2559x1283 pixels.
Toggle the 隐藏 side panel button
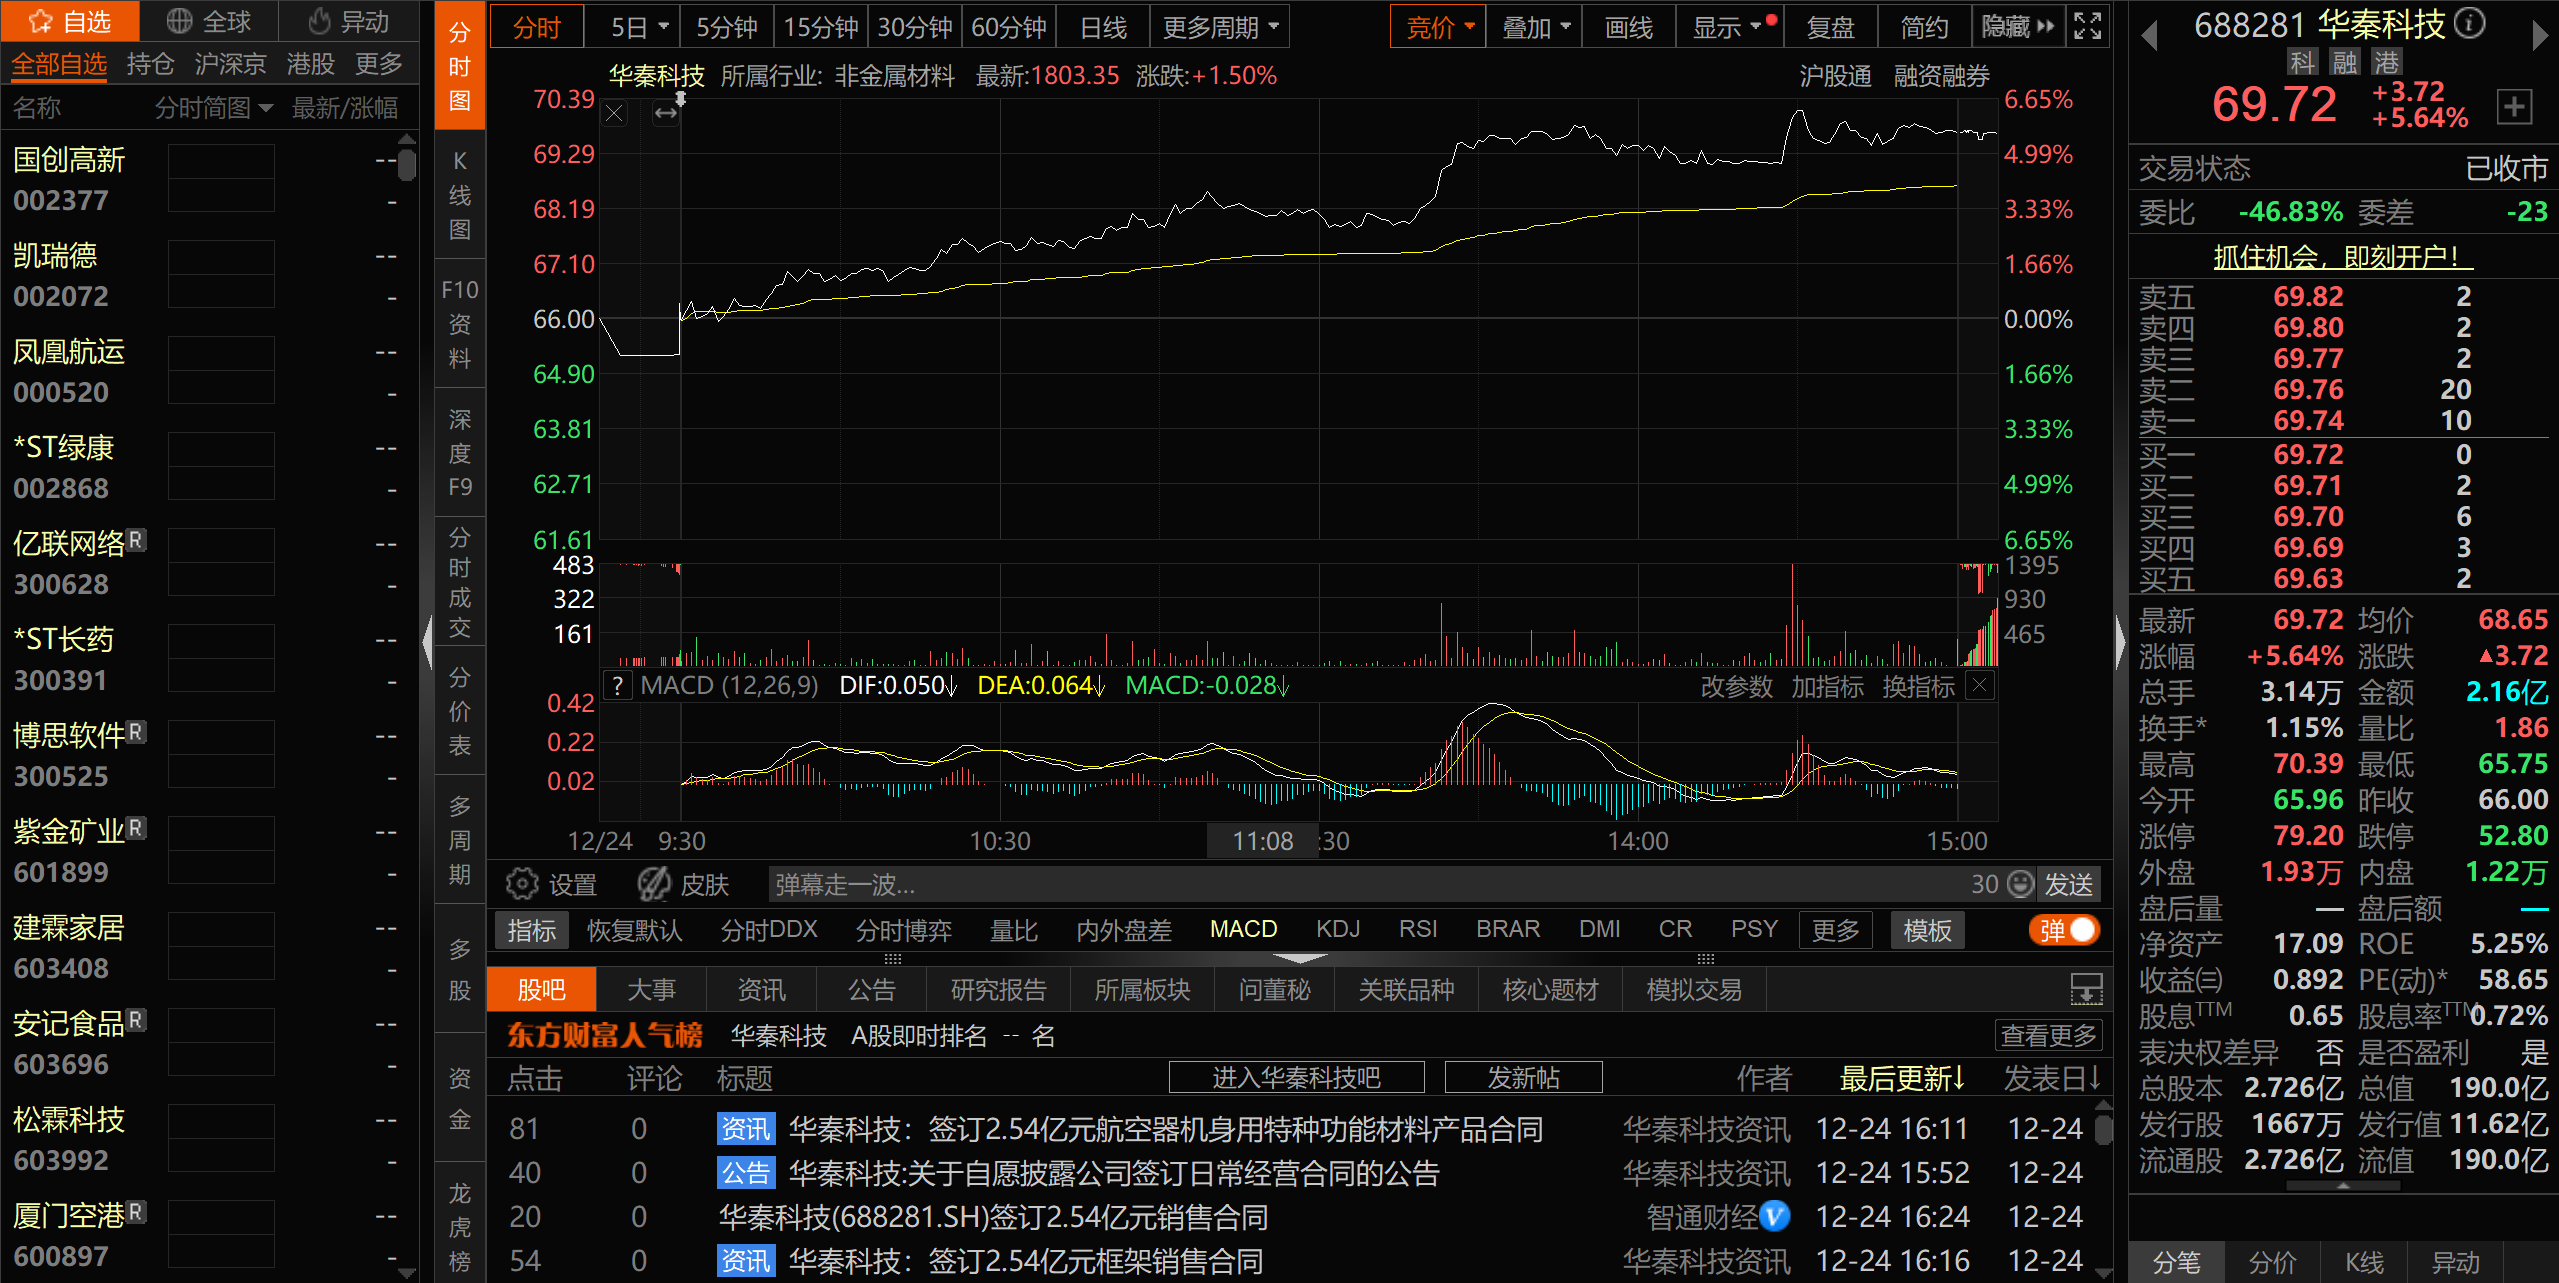pos(2018,27)
